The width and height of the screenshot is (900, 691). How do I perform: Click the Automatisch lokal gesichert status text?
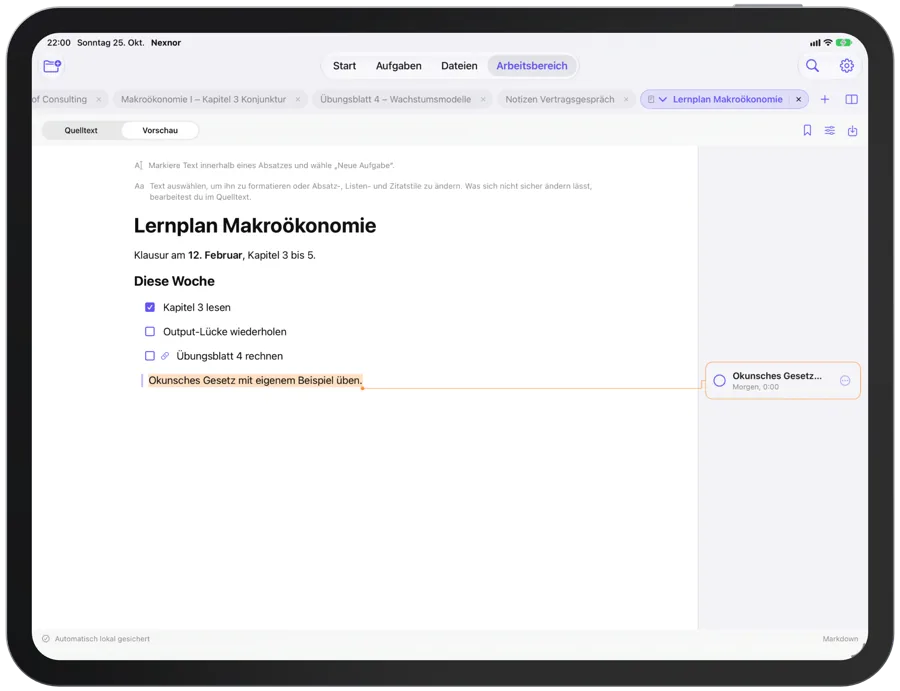coord(102,639)
